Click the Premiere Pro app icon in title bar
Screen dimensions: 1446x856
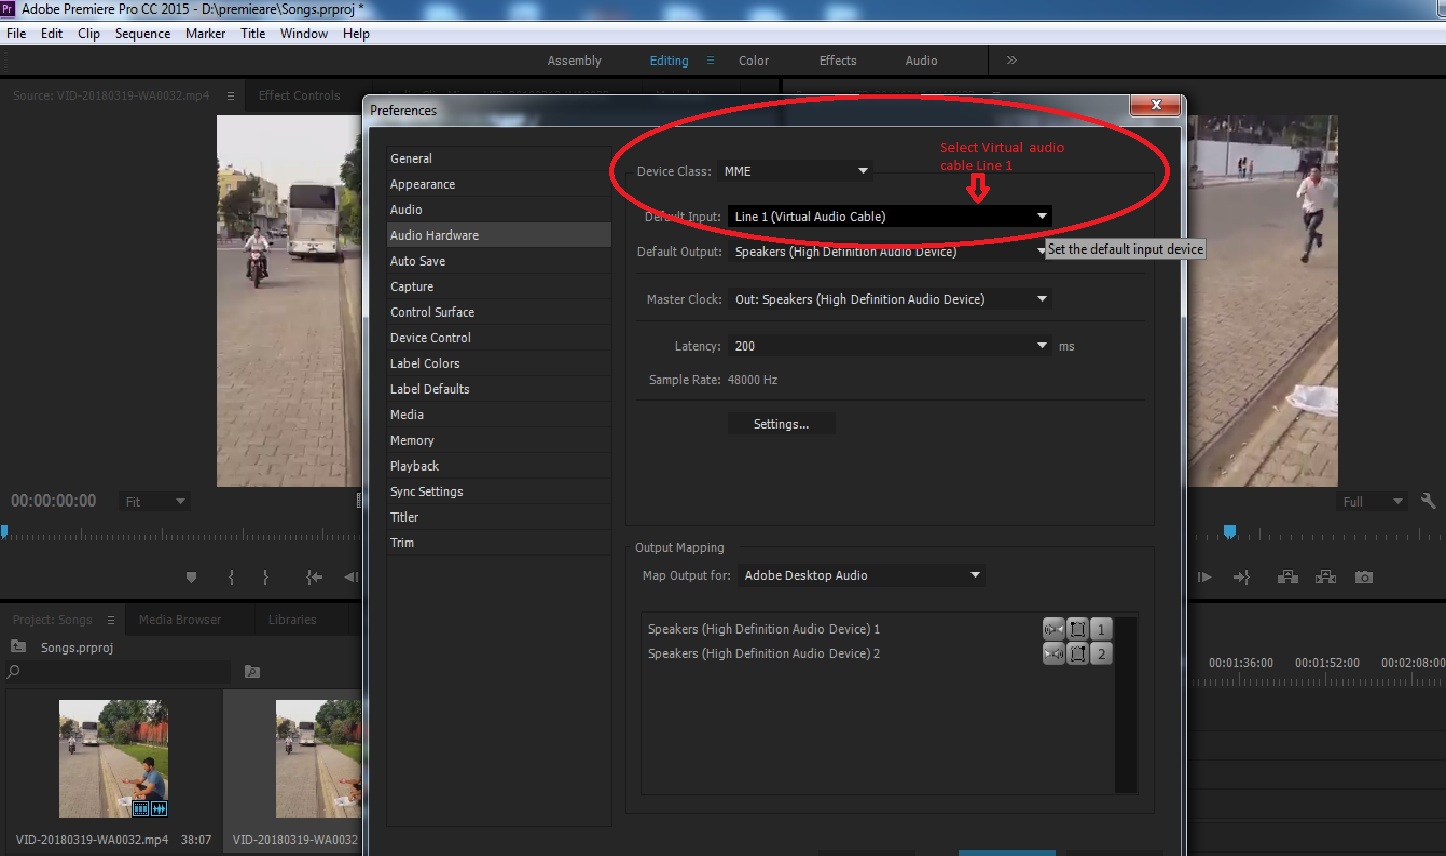click(8, 9)
